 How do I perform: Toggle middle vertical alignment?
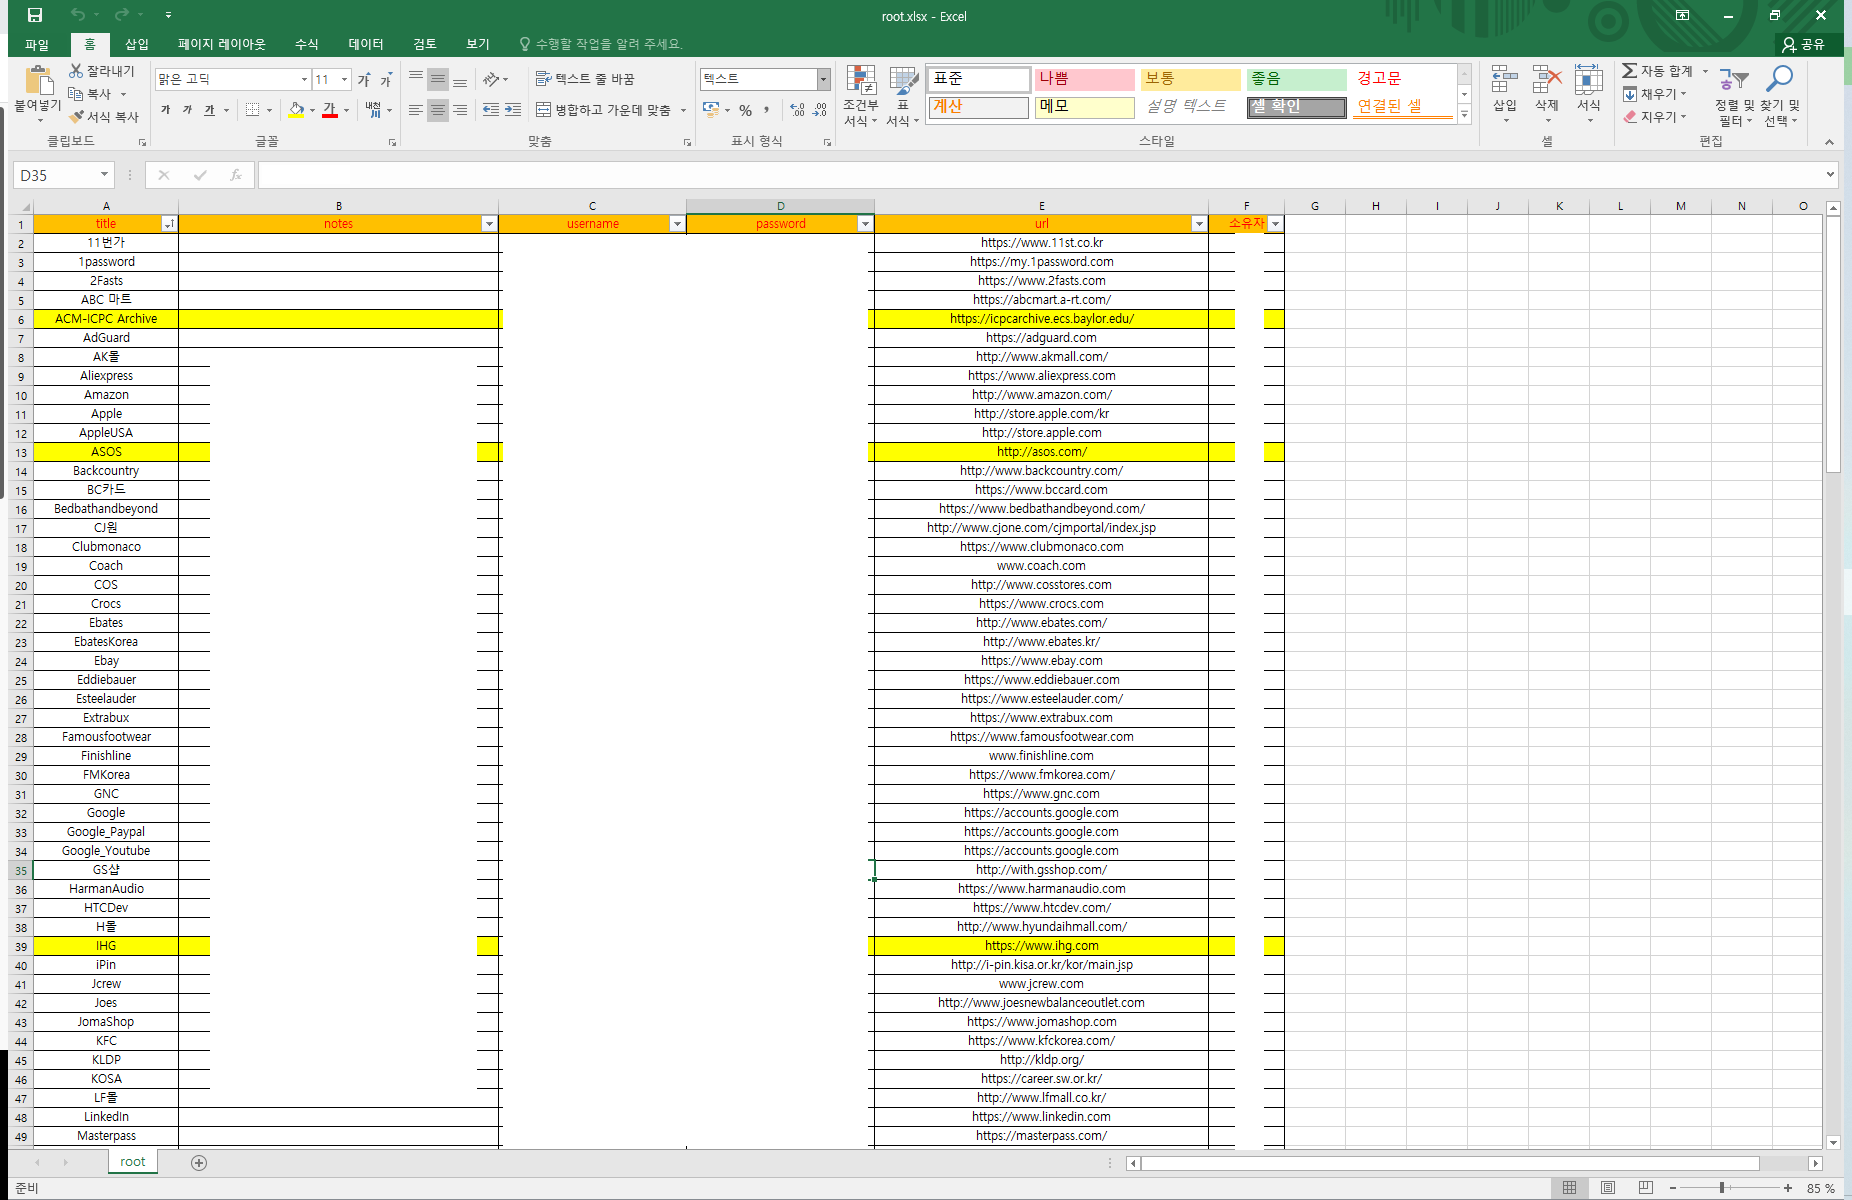438,79
